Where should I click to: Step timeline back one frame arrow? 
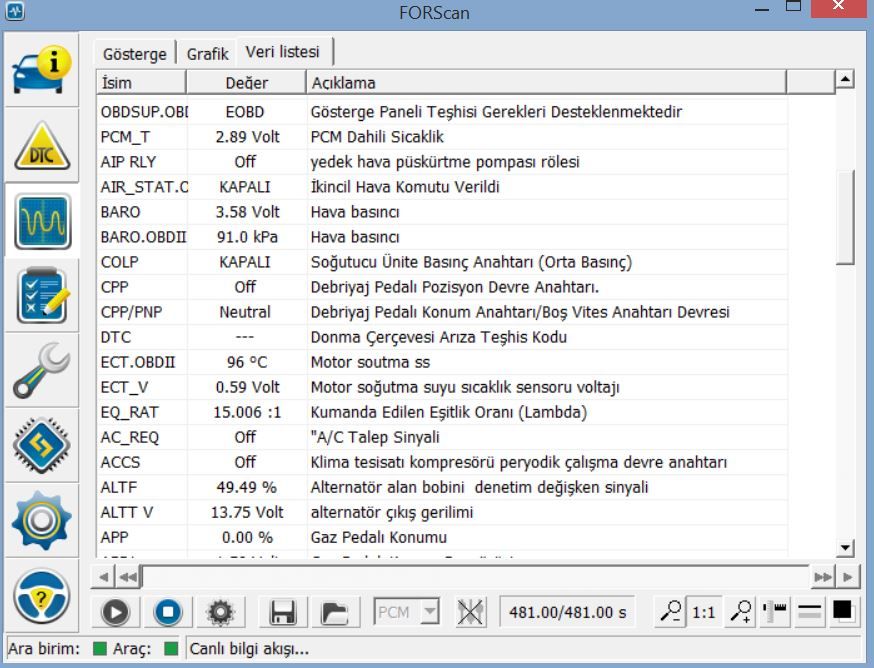[x=104, y=577]
